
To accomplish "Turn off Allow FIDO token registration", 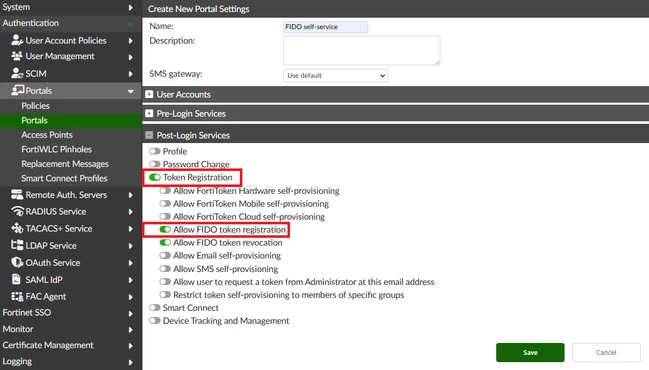I will click(165, 229).
